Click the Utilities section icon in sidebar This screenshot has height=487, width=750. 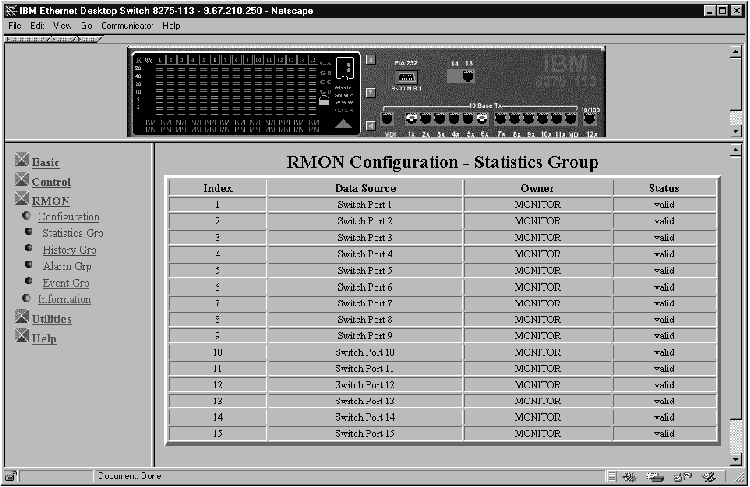pyautogui.click(x=22, y=318)
